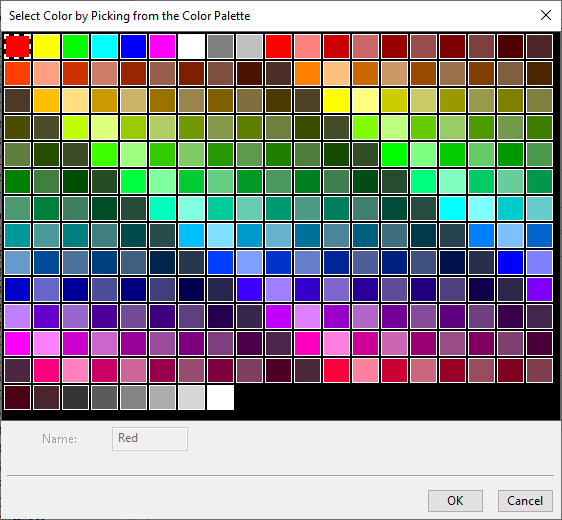
Task: Select the lightest gray swatch beside bottom white
Action: (191, 397)
